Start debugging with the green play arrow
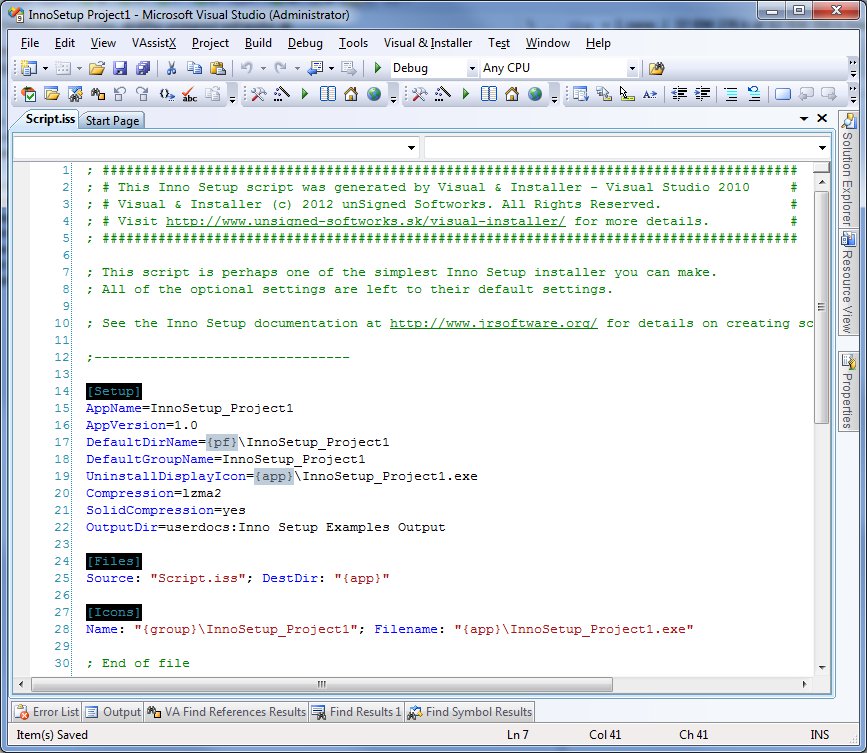This screenshot has height=753, width=867. 378,68
